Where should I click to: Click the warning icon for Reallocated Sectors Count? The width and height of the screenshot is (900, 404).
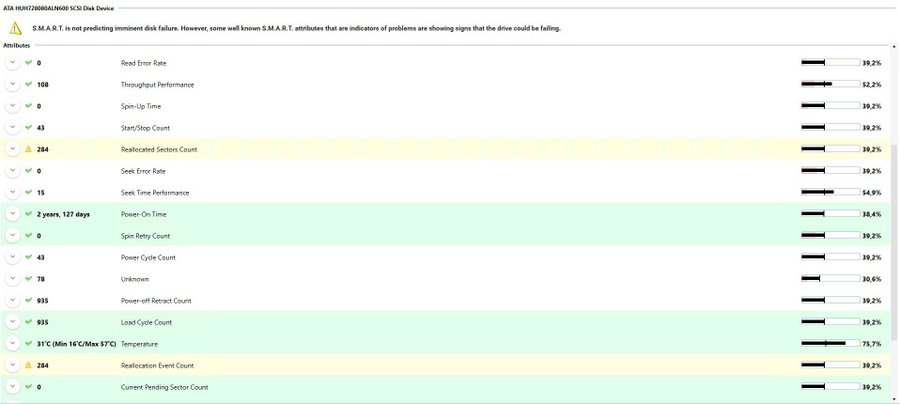coord(29,149)
